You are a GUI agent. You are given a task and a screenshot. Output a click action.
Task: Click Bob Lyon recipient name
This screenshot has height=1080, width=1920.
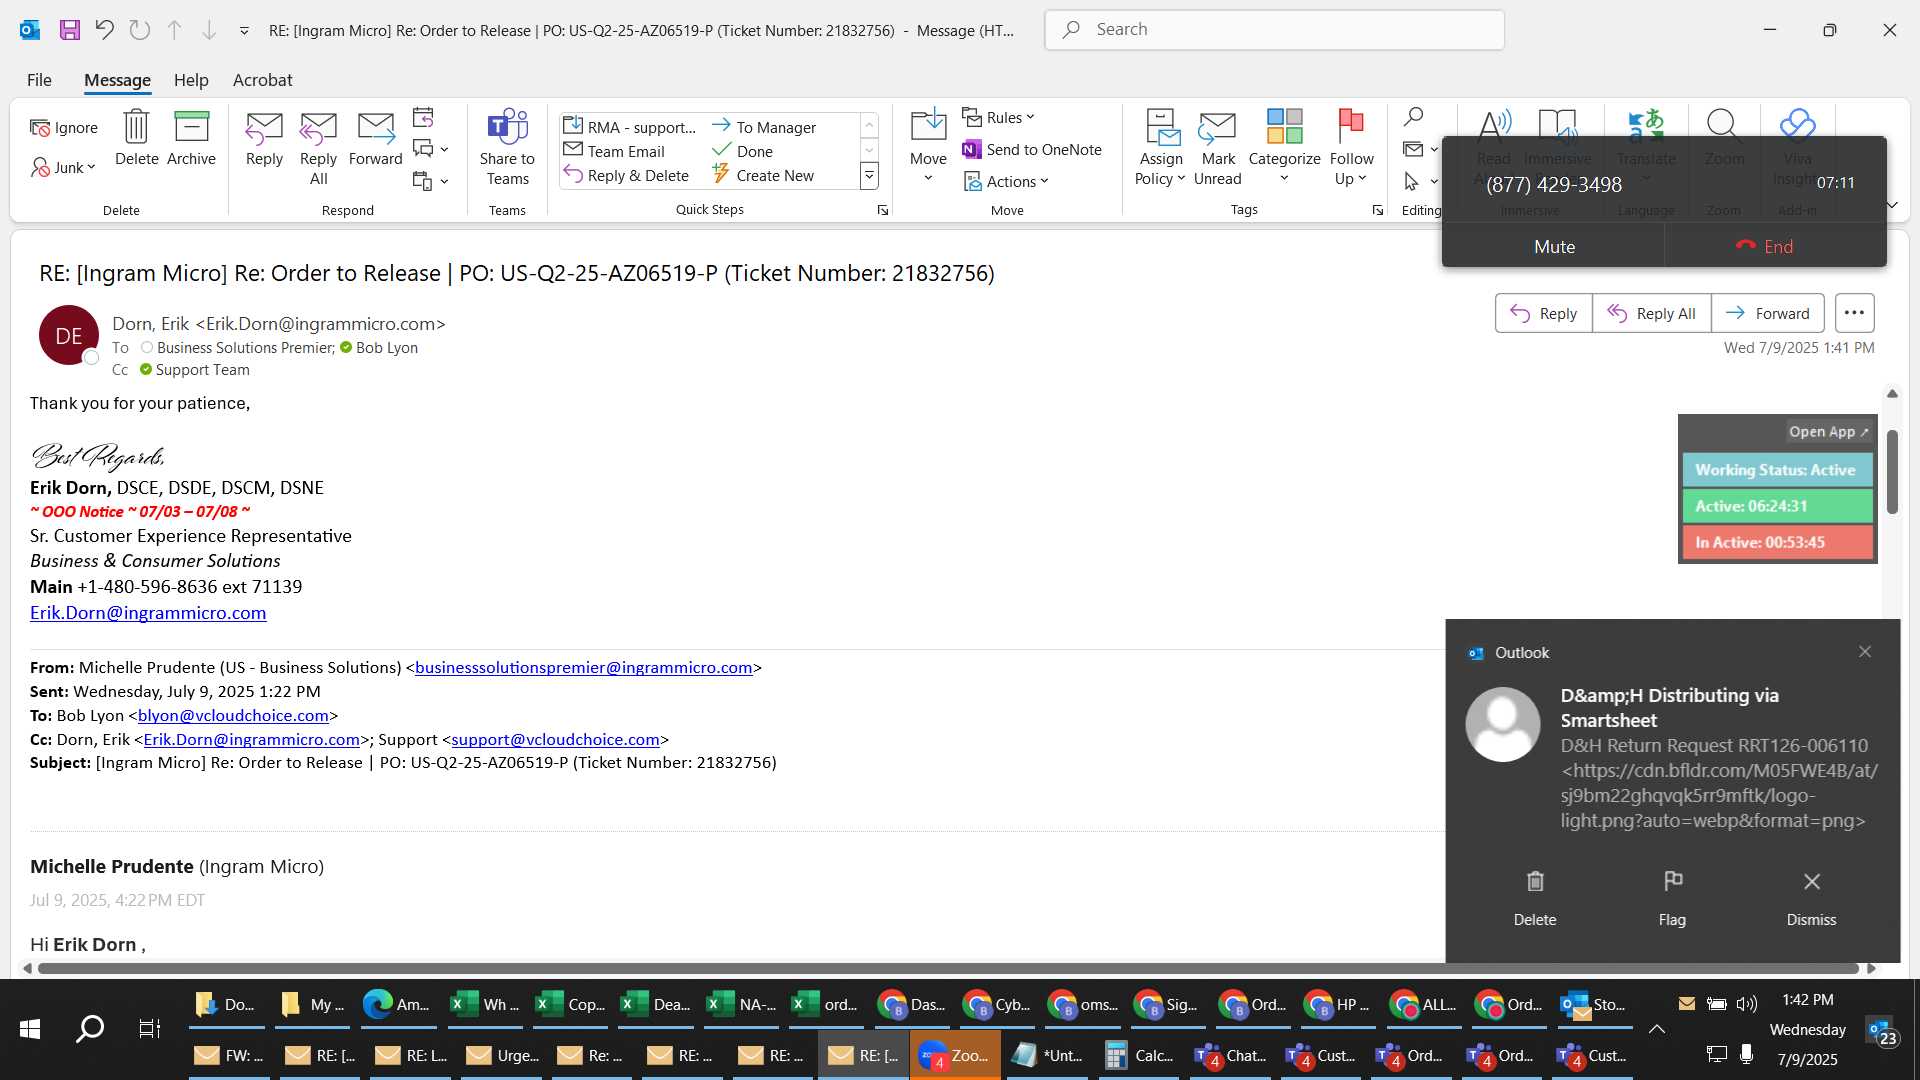387,348
